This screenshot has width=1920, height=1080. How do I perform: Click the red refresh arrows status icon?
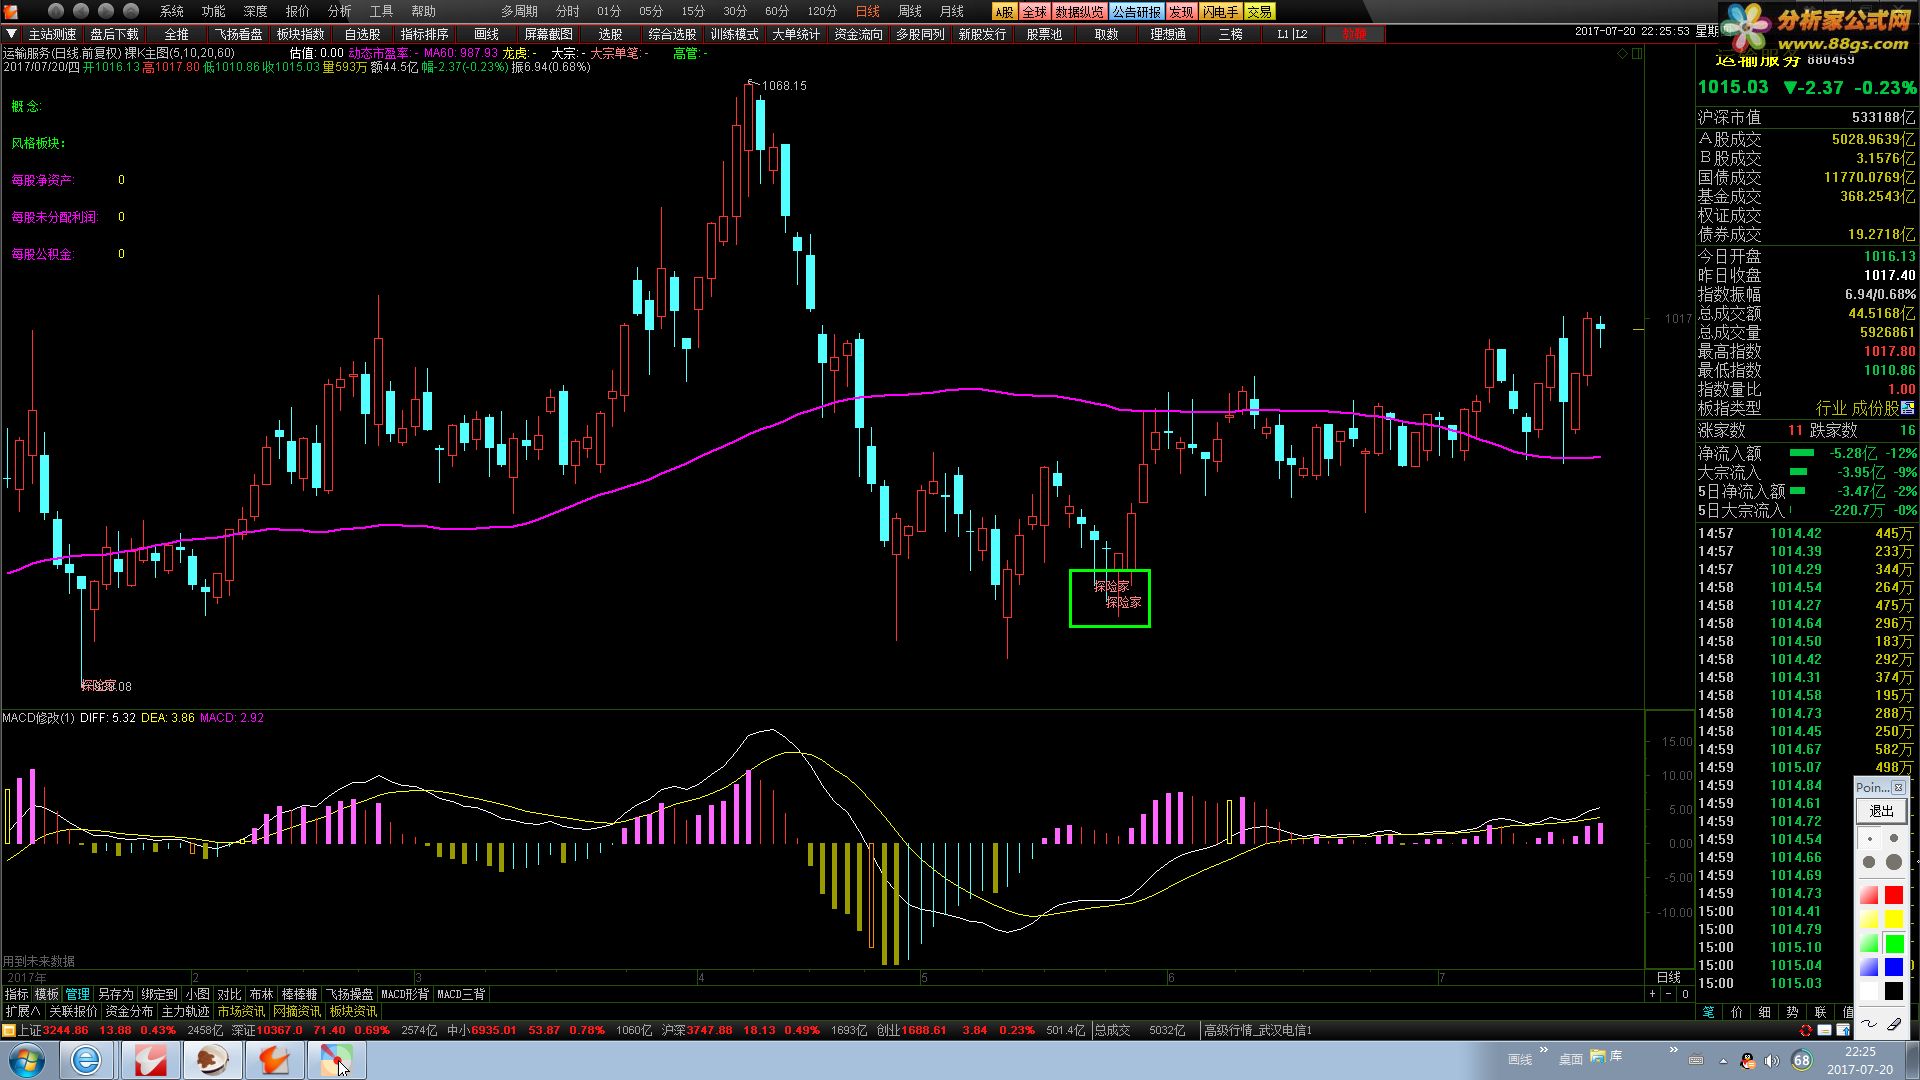(1806, 1030)
